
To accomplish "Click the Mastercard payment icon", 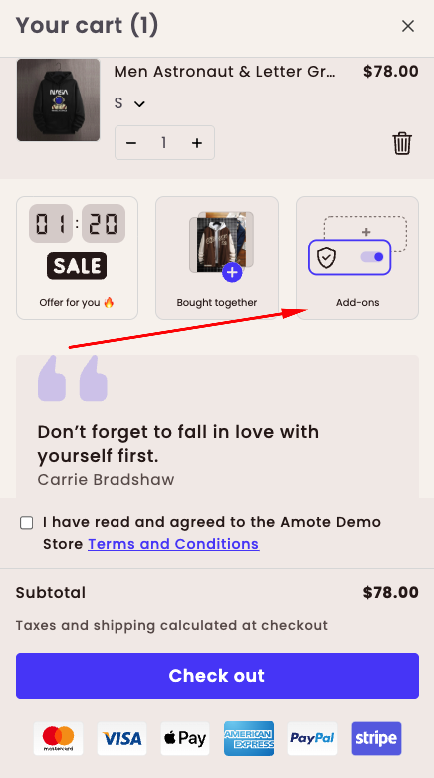I will click(x=59, y=738).
